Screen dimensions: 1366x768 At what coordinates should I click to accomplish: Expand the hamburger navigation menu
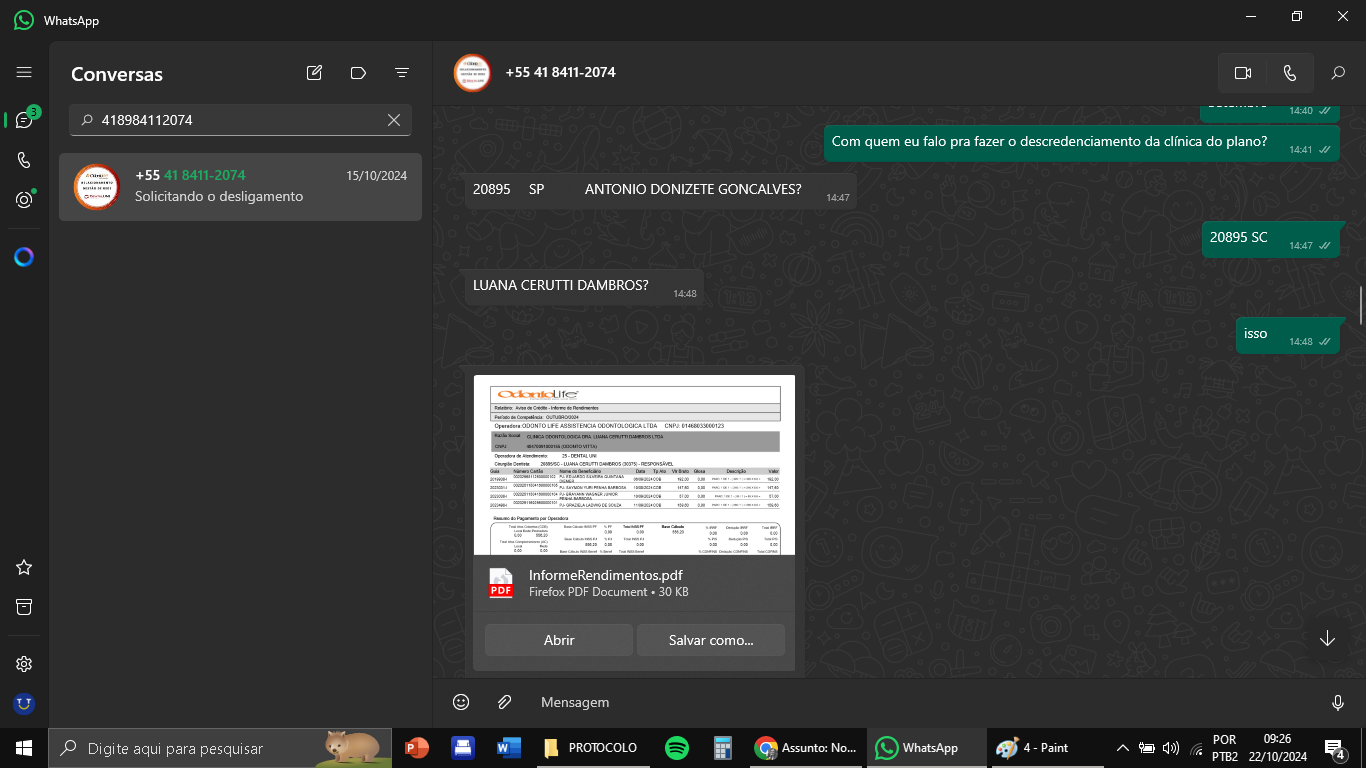pos(24,73)
